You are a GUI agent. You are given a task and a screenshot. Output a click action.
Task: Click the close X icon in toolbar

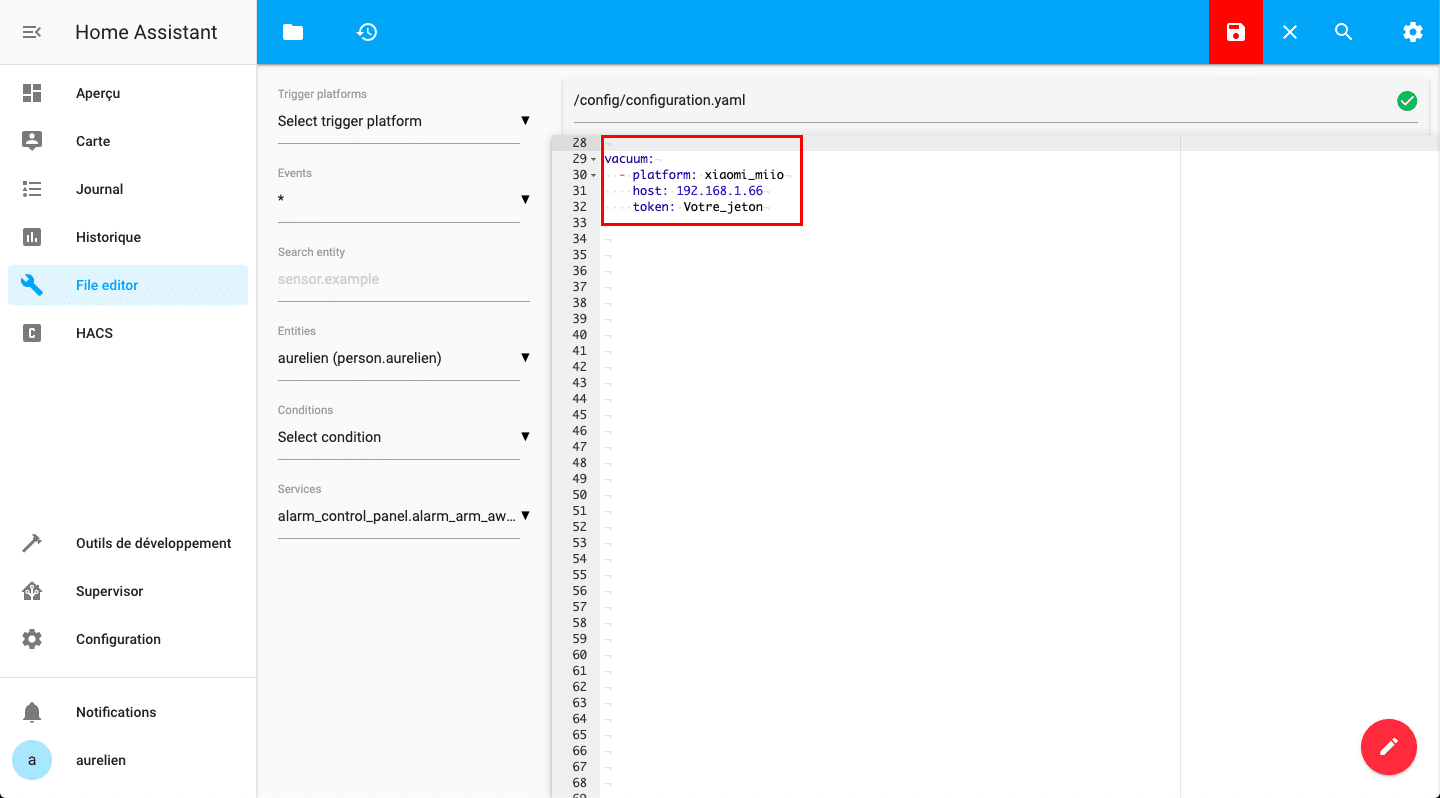point(1290,32)
